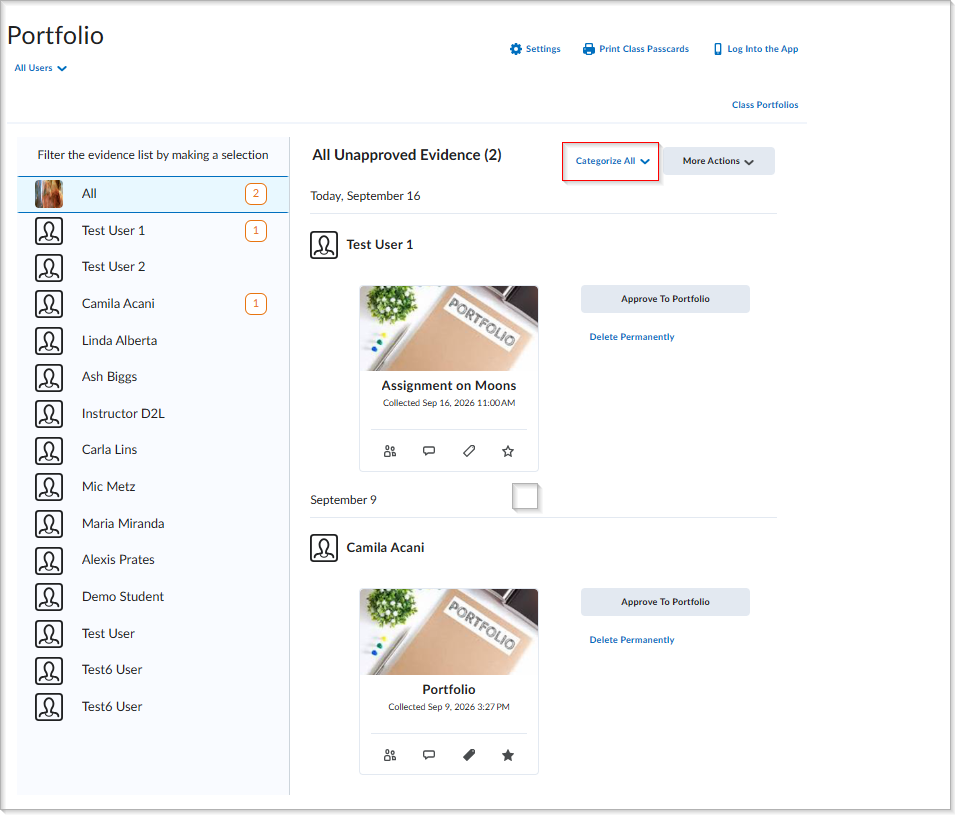Open comments on Assignment on Moons card
Image resolution: width=955 pixels, height=815 pixels.
pyautogui.click(x=429, y=451)
